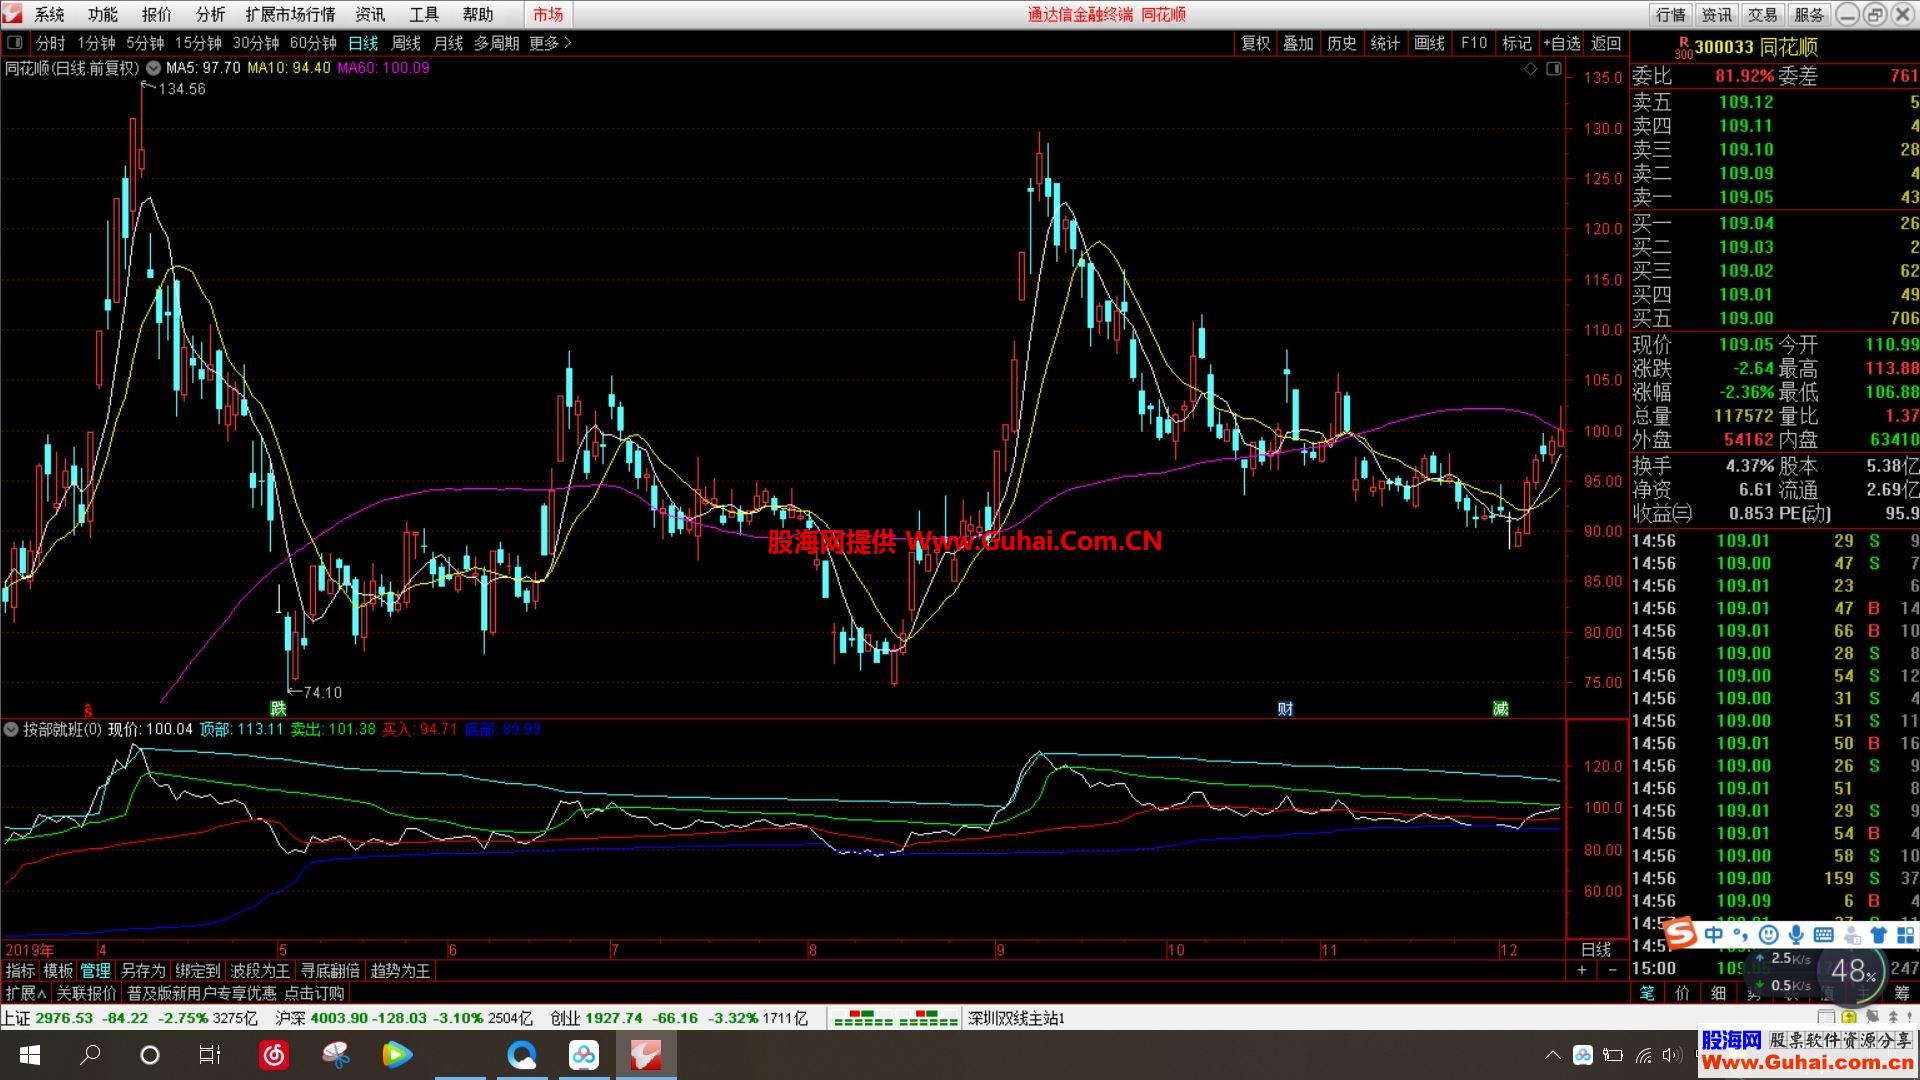Click the 交易 button at top right
The height and width of the screenshot is (1080, 1920).
tap(1763, 14)
